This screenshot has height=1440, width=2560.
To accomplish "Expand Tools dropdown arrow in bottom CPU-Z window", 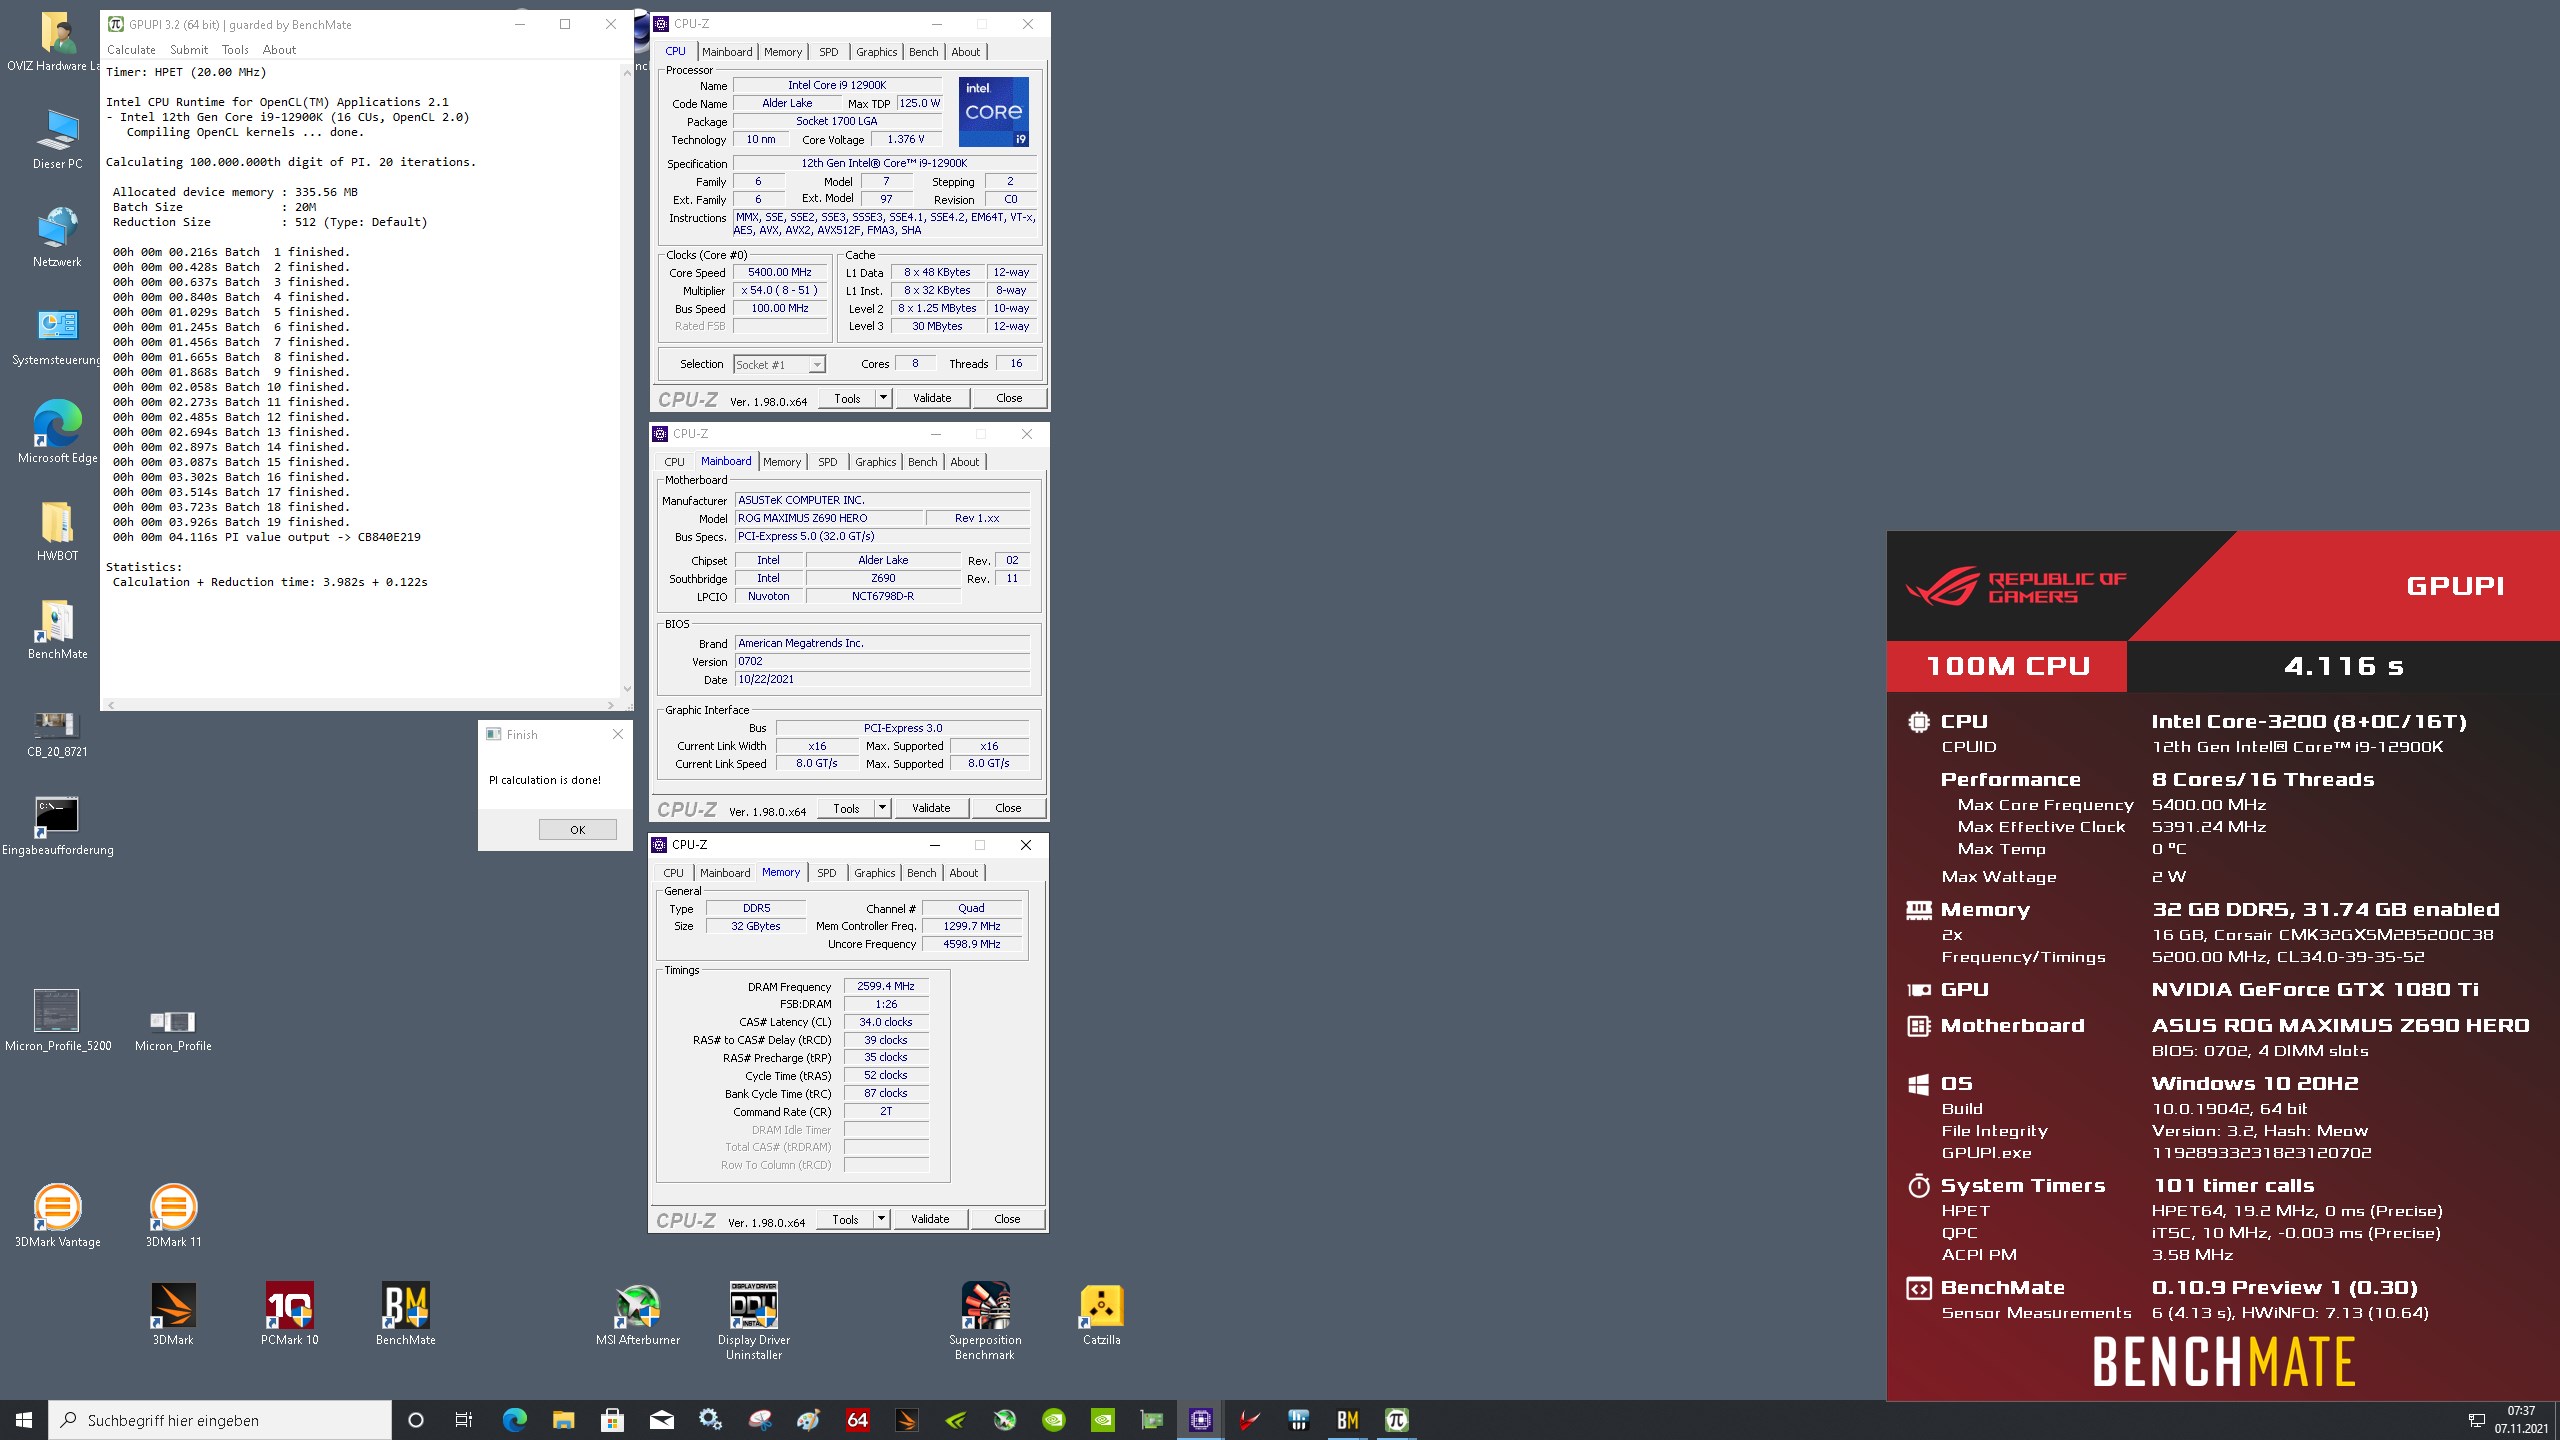I will click(881, 1219).
